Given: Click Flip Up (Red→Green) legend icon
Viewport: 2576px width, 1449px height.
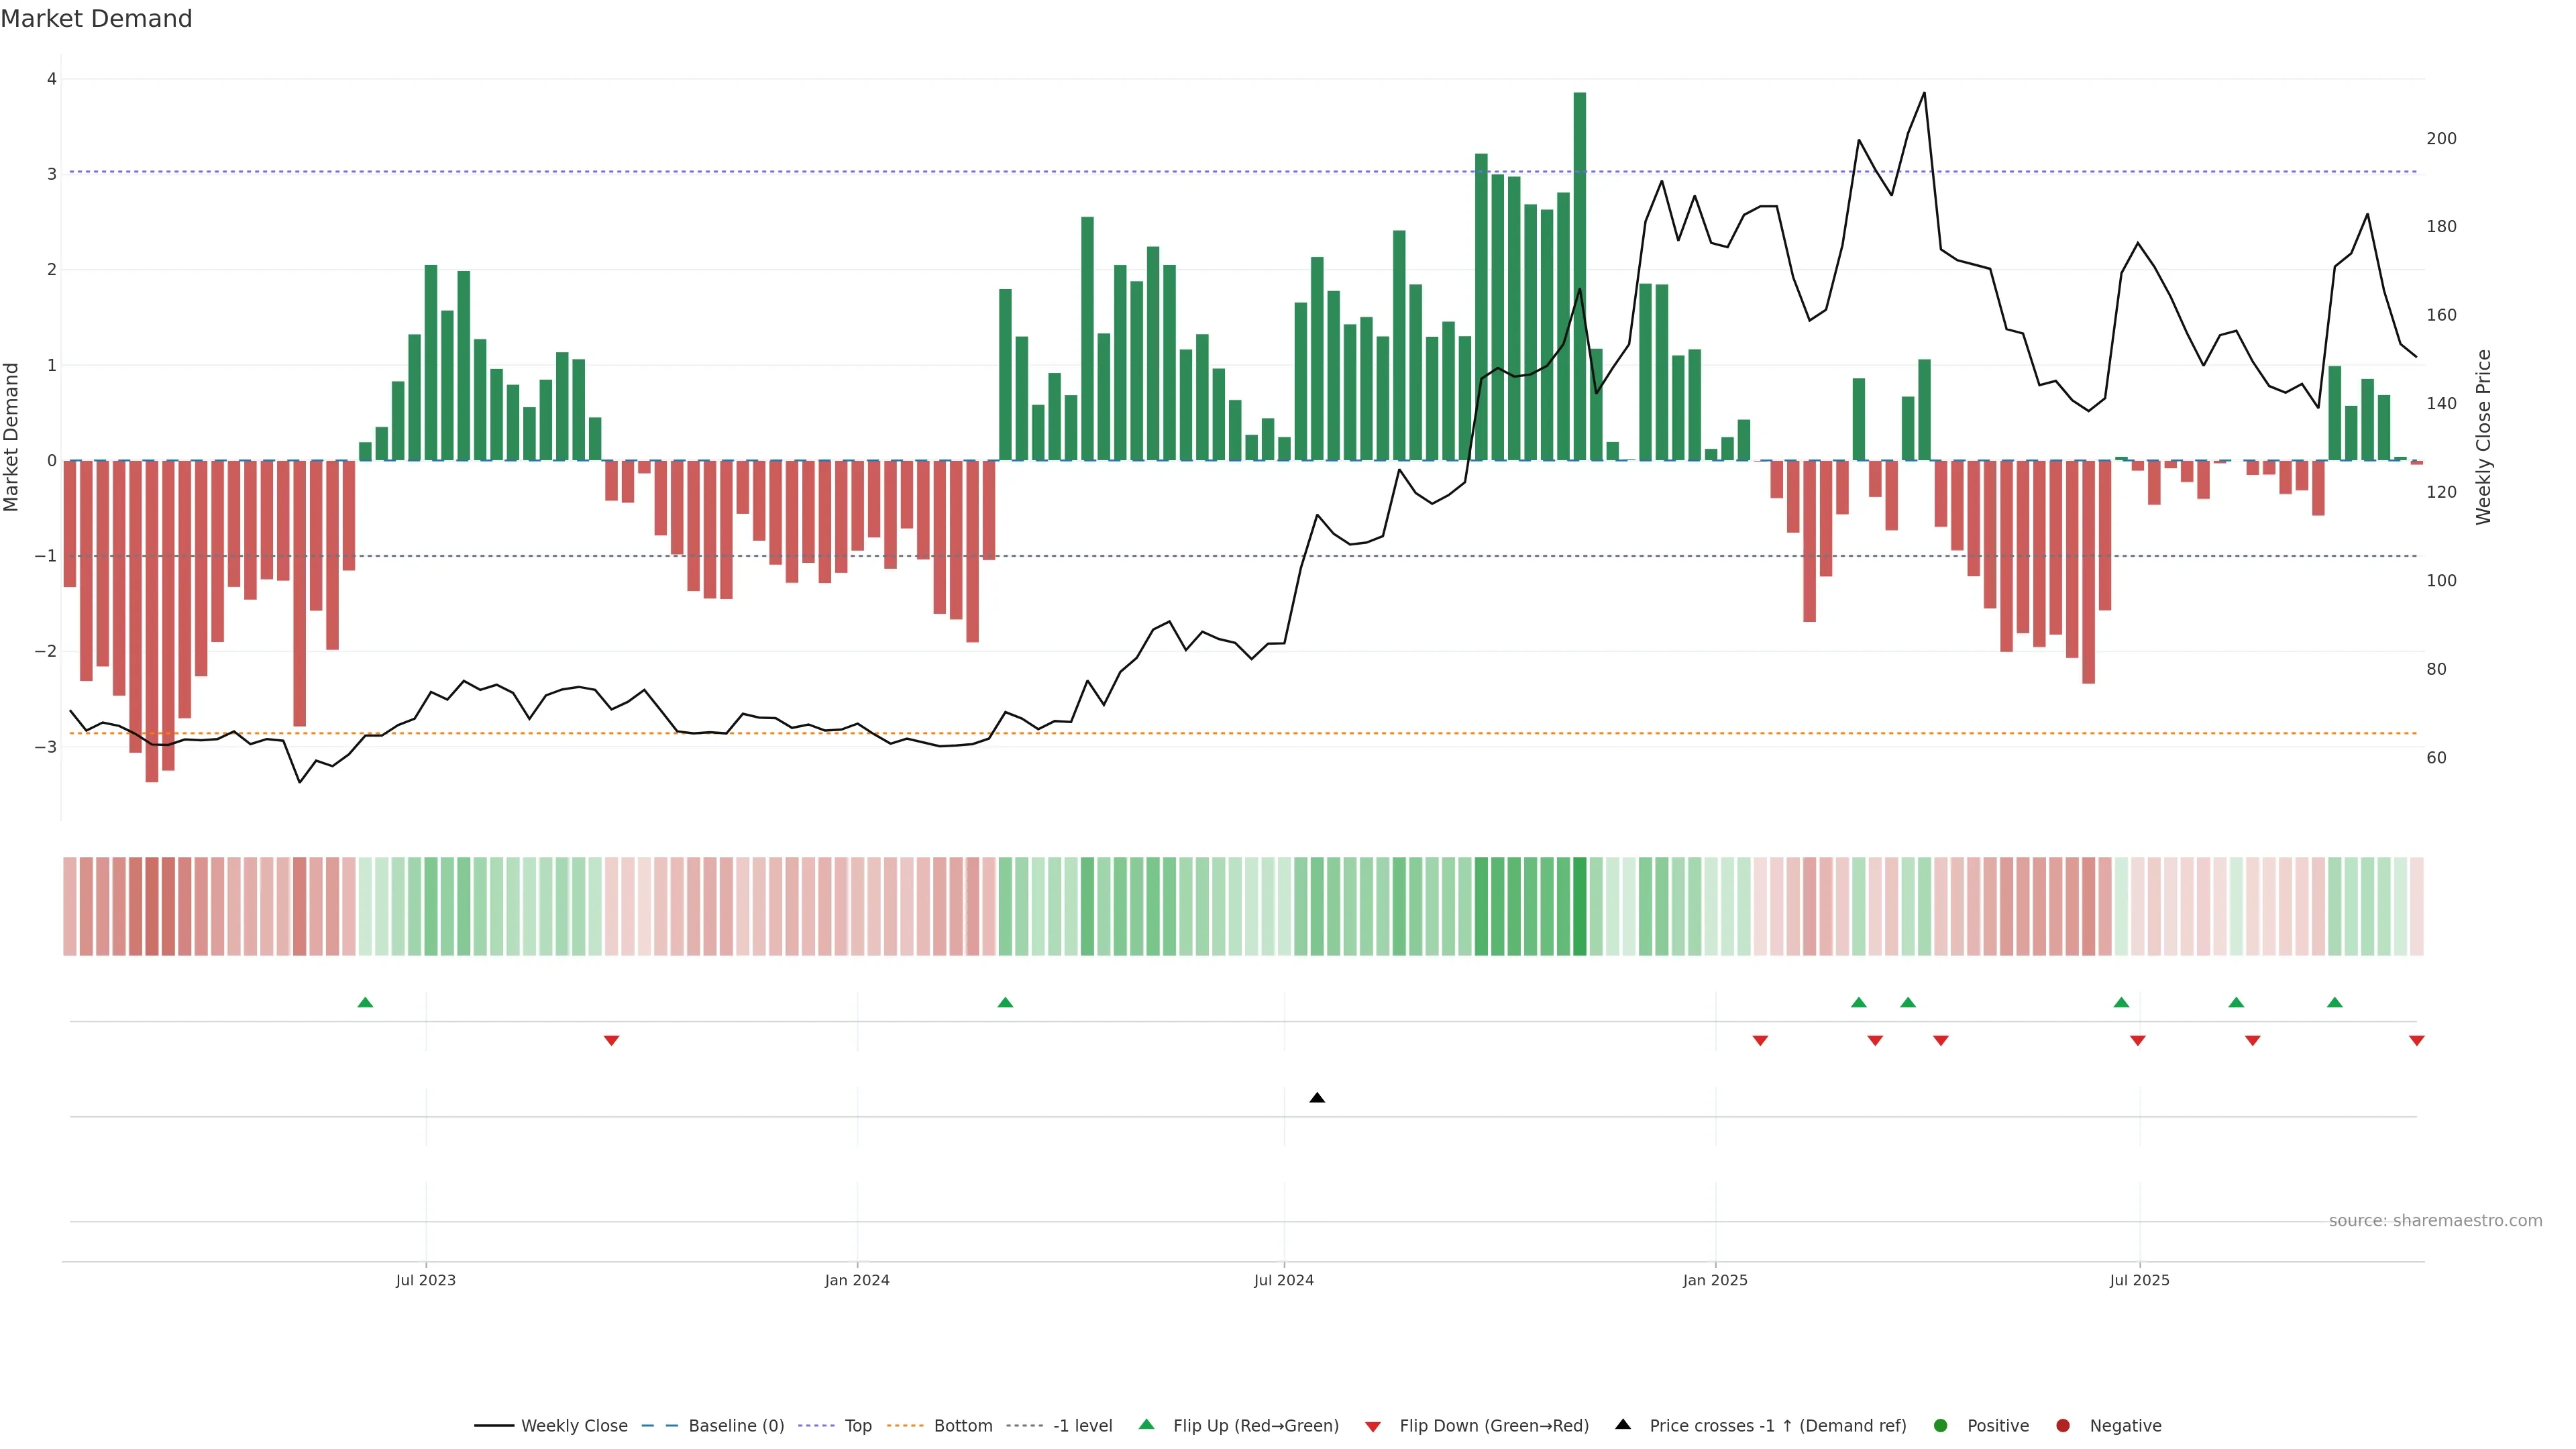Looking at the screenshot, I should pyautogui.click(x=1146, y=1425).
